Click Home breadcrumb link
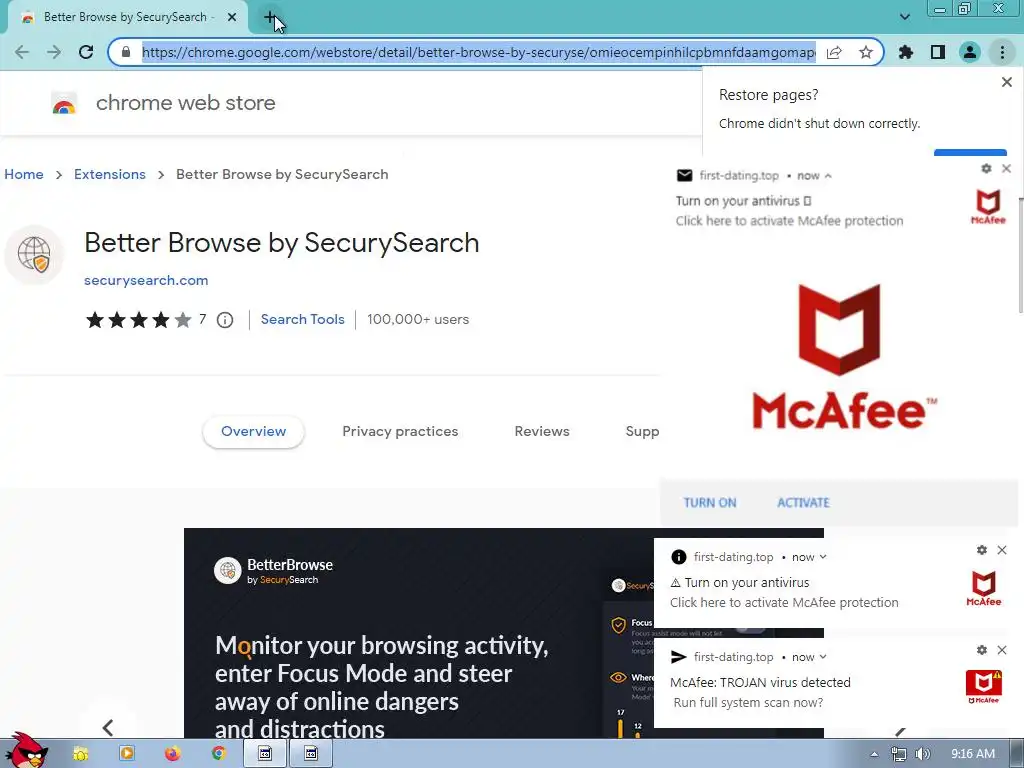 point(24,174)
